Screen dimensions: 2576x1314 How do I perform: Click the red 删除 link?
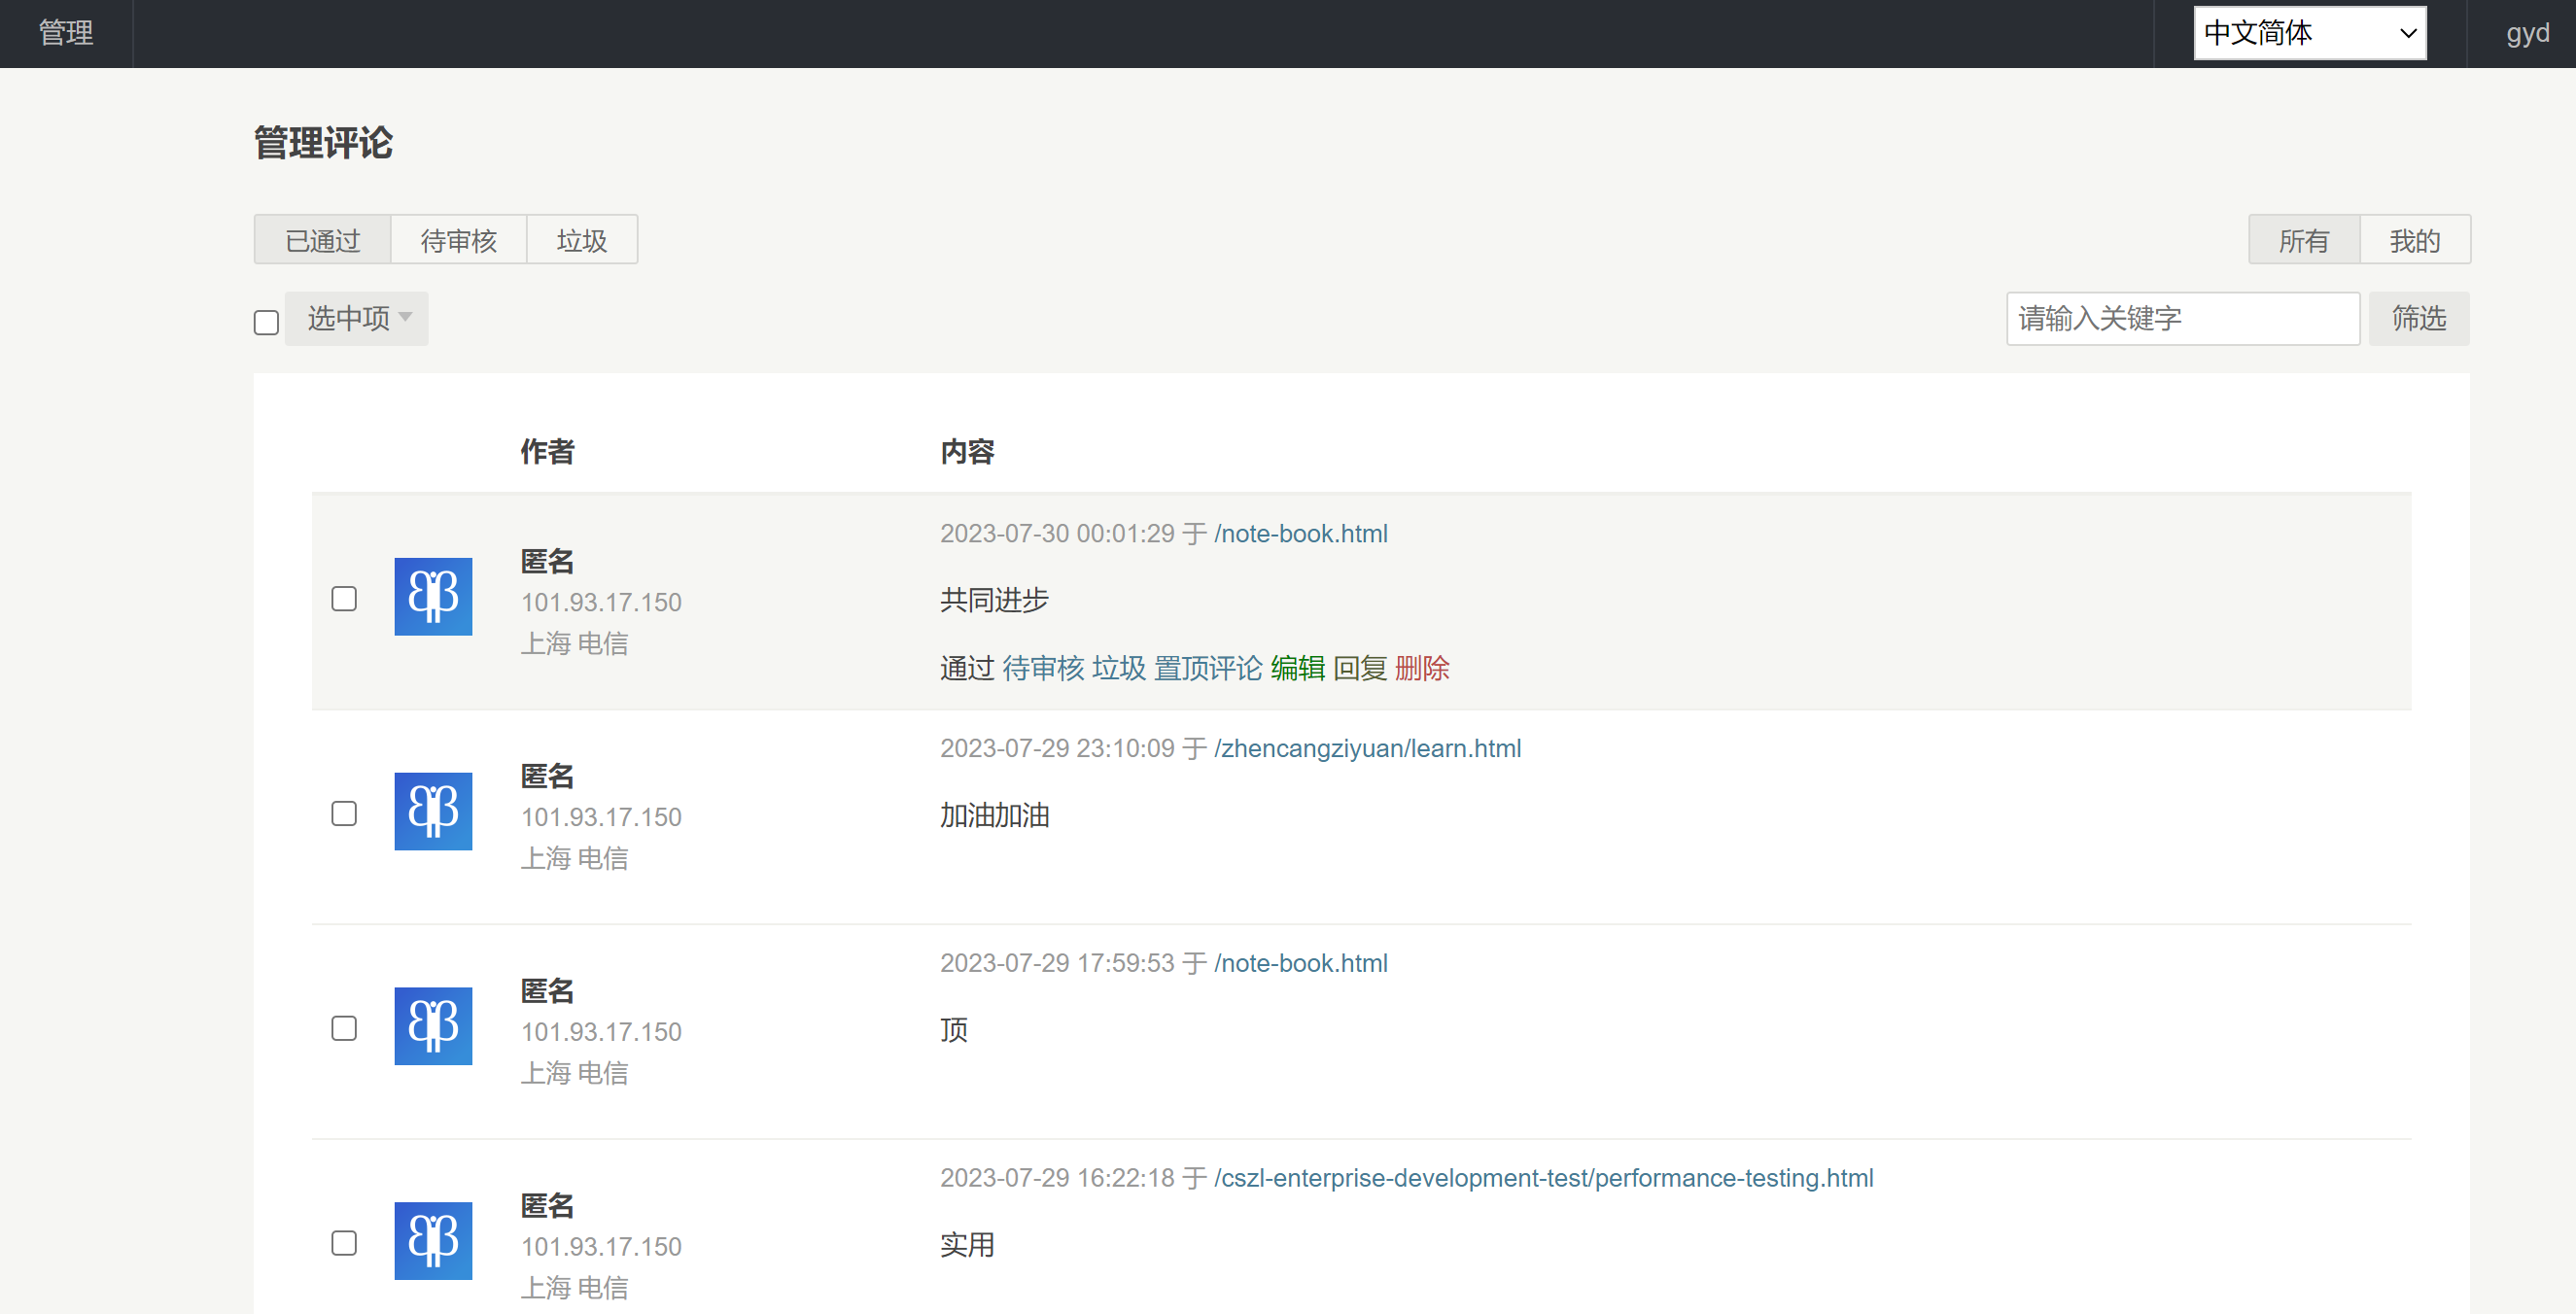(x=1421, y=668)
